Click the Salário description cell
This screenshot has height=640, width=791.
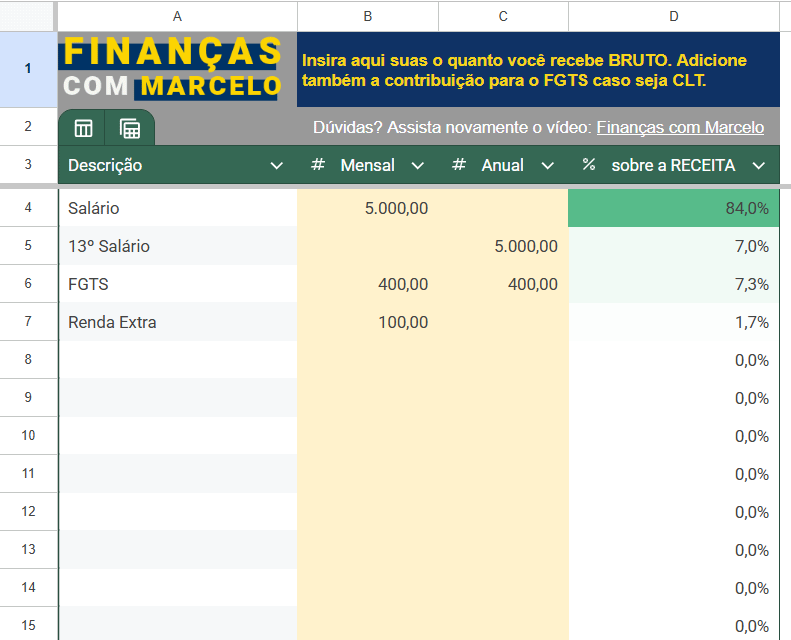178,208
